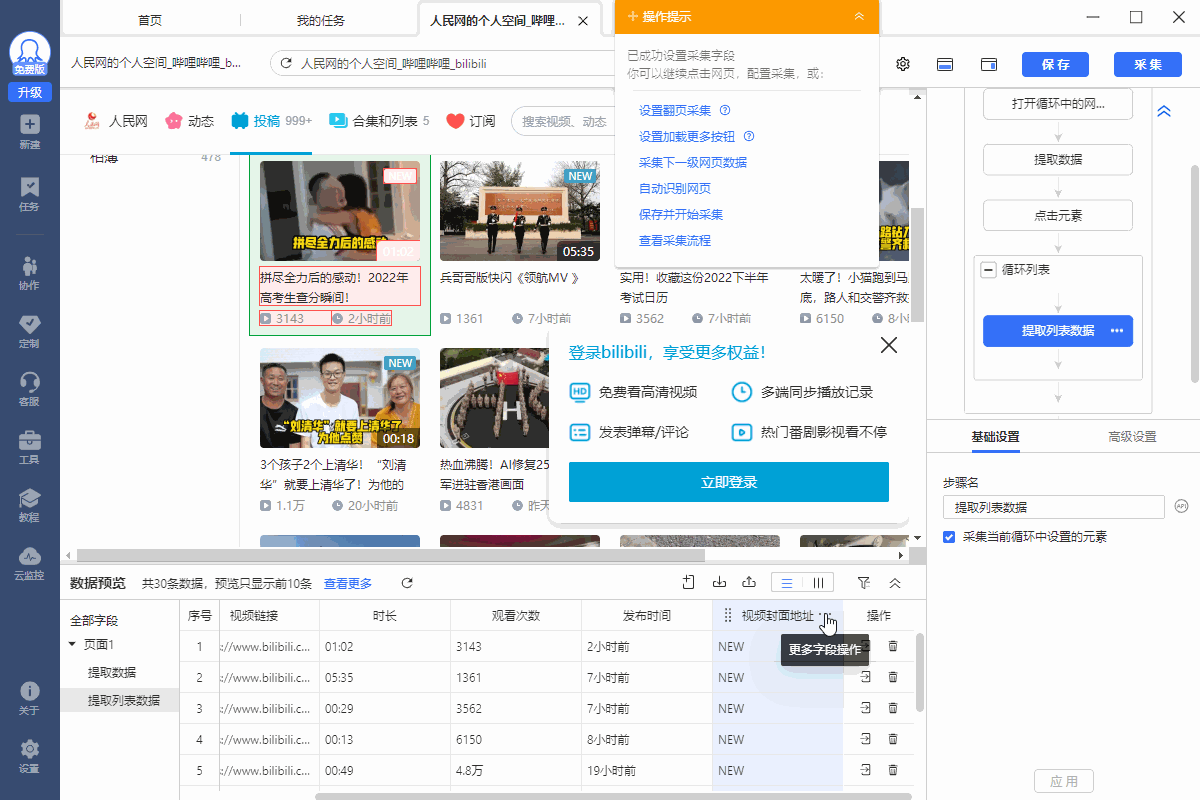Click the 立即登录 button

pyautogui.click(x=729, y=482)
